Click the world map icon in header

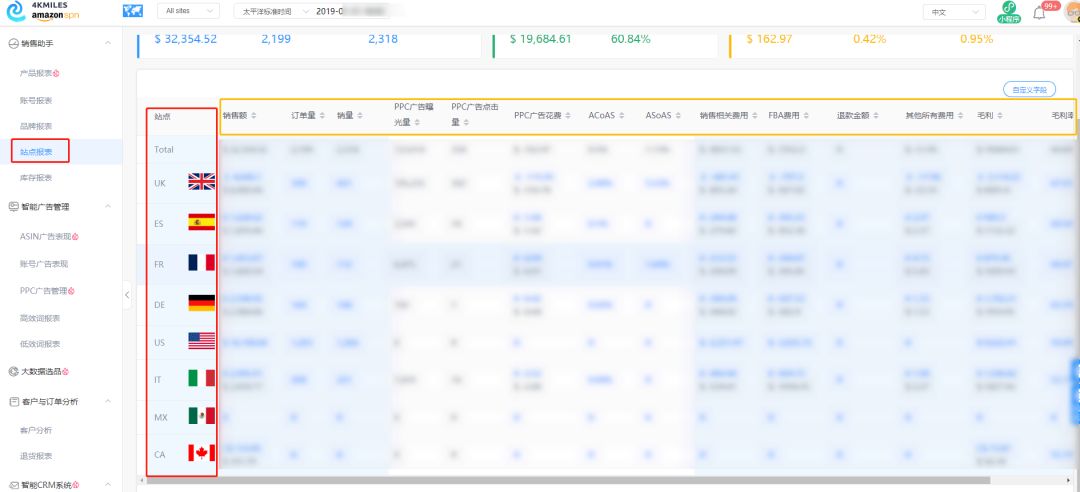[132, 11]
